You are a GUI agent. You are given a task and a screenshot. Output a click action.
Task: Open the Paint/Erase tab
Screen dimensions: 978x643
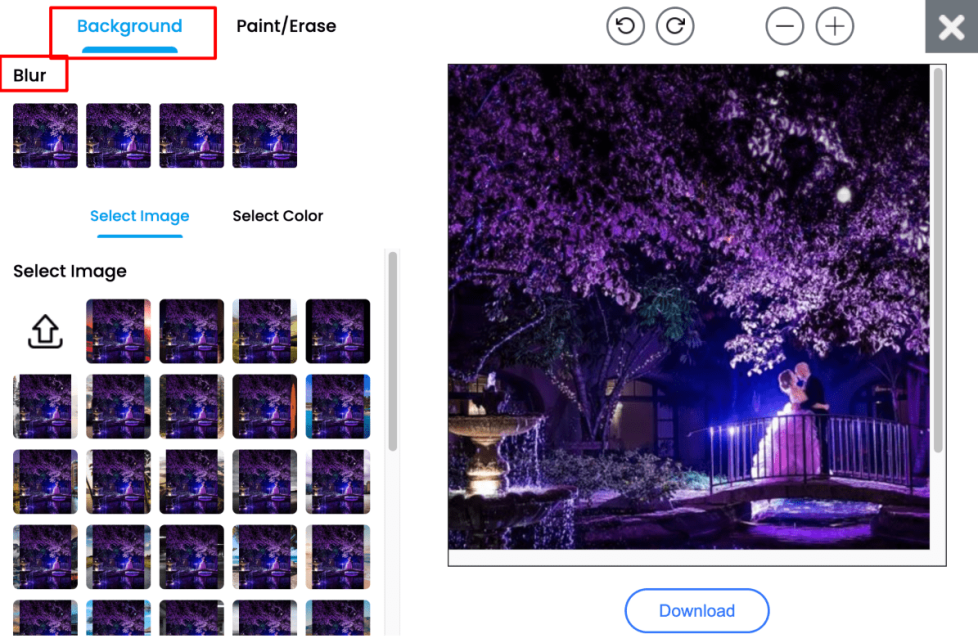tap(286, 27)
